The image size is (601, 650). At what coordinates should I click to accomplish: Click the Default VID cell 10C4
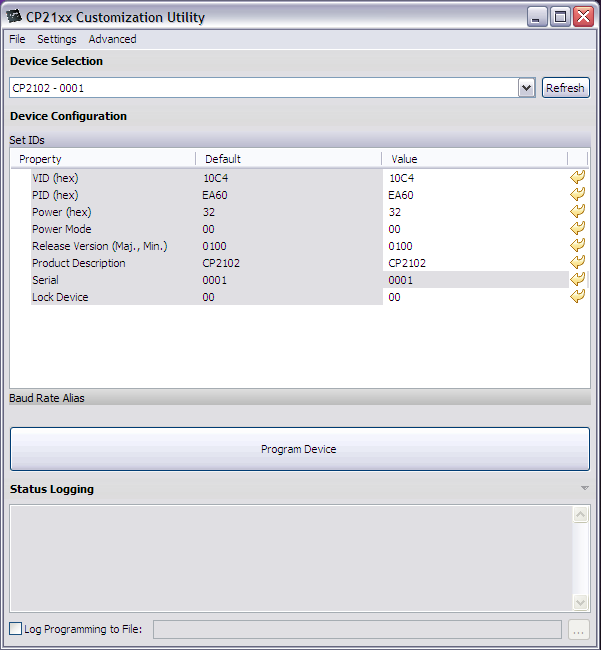pos(216,178)
